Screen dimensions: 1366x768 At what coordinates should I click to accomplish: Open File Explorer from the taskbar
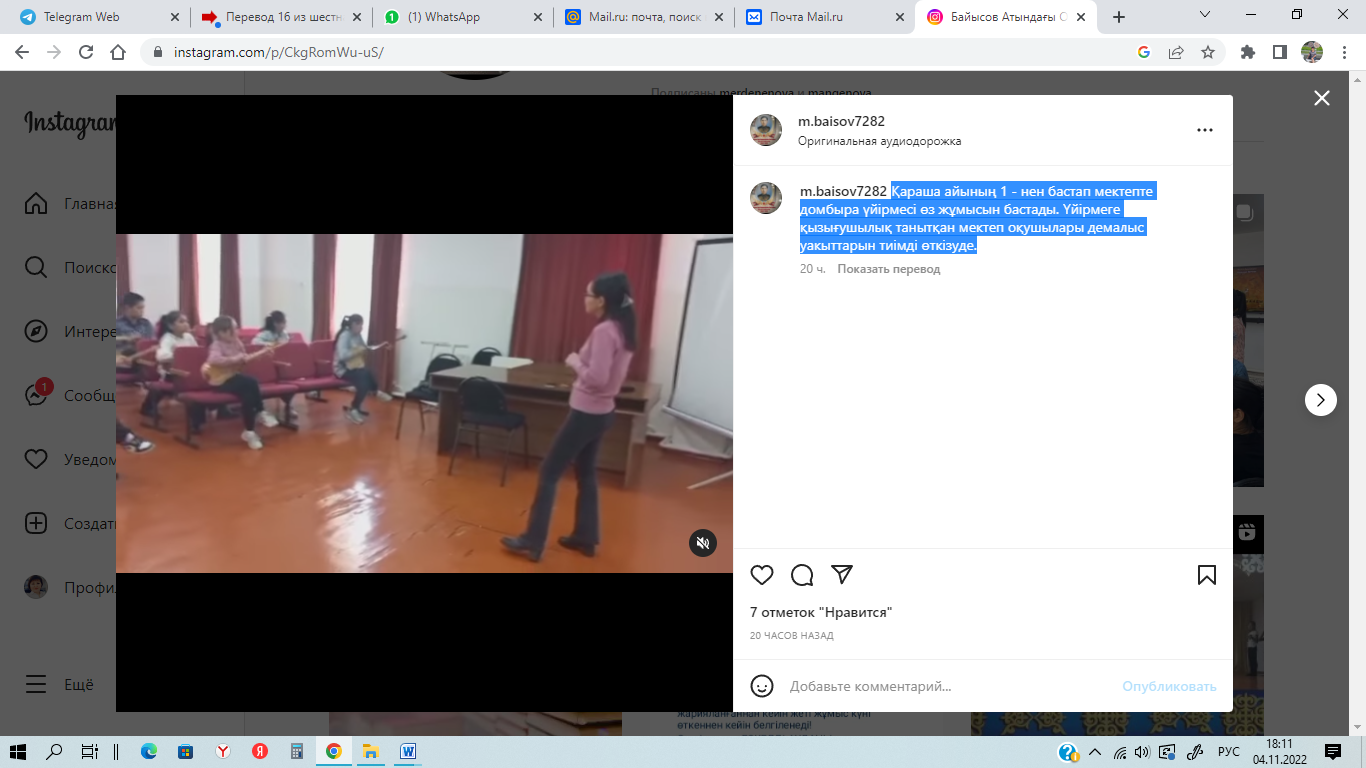pos(370,751)
